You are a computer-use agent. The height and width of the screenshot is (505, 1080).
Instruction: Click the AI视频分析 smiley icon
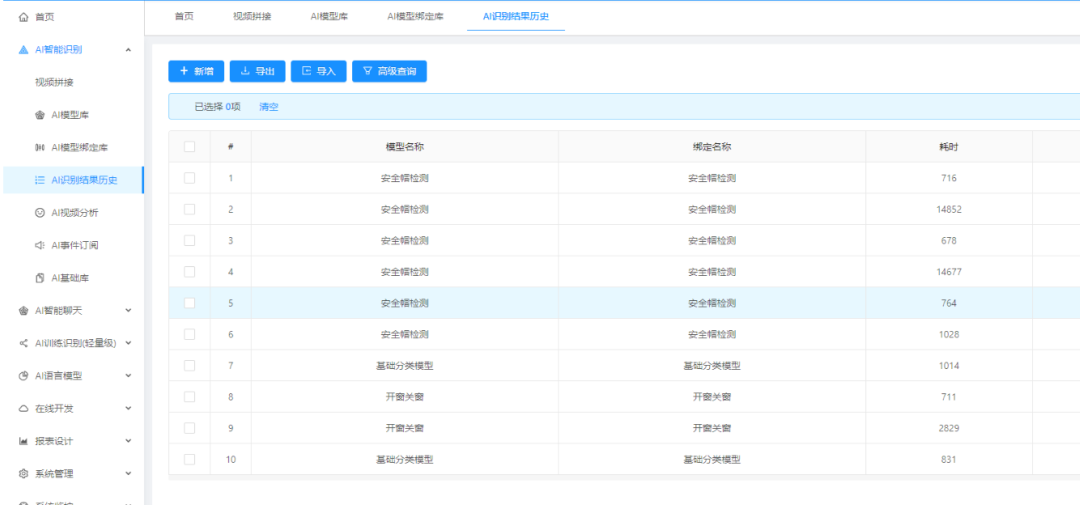40,213
